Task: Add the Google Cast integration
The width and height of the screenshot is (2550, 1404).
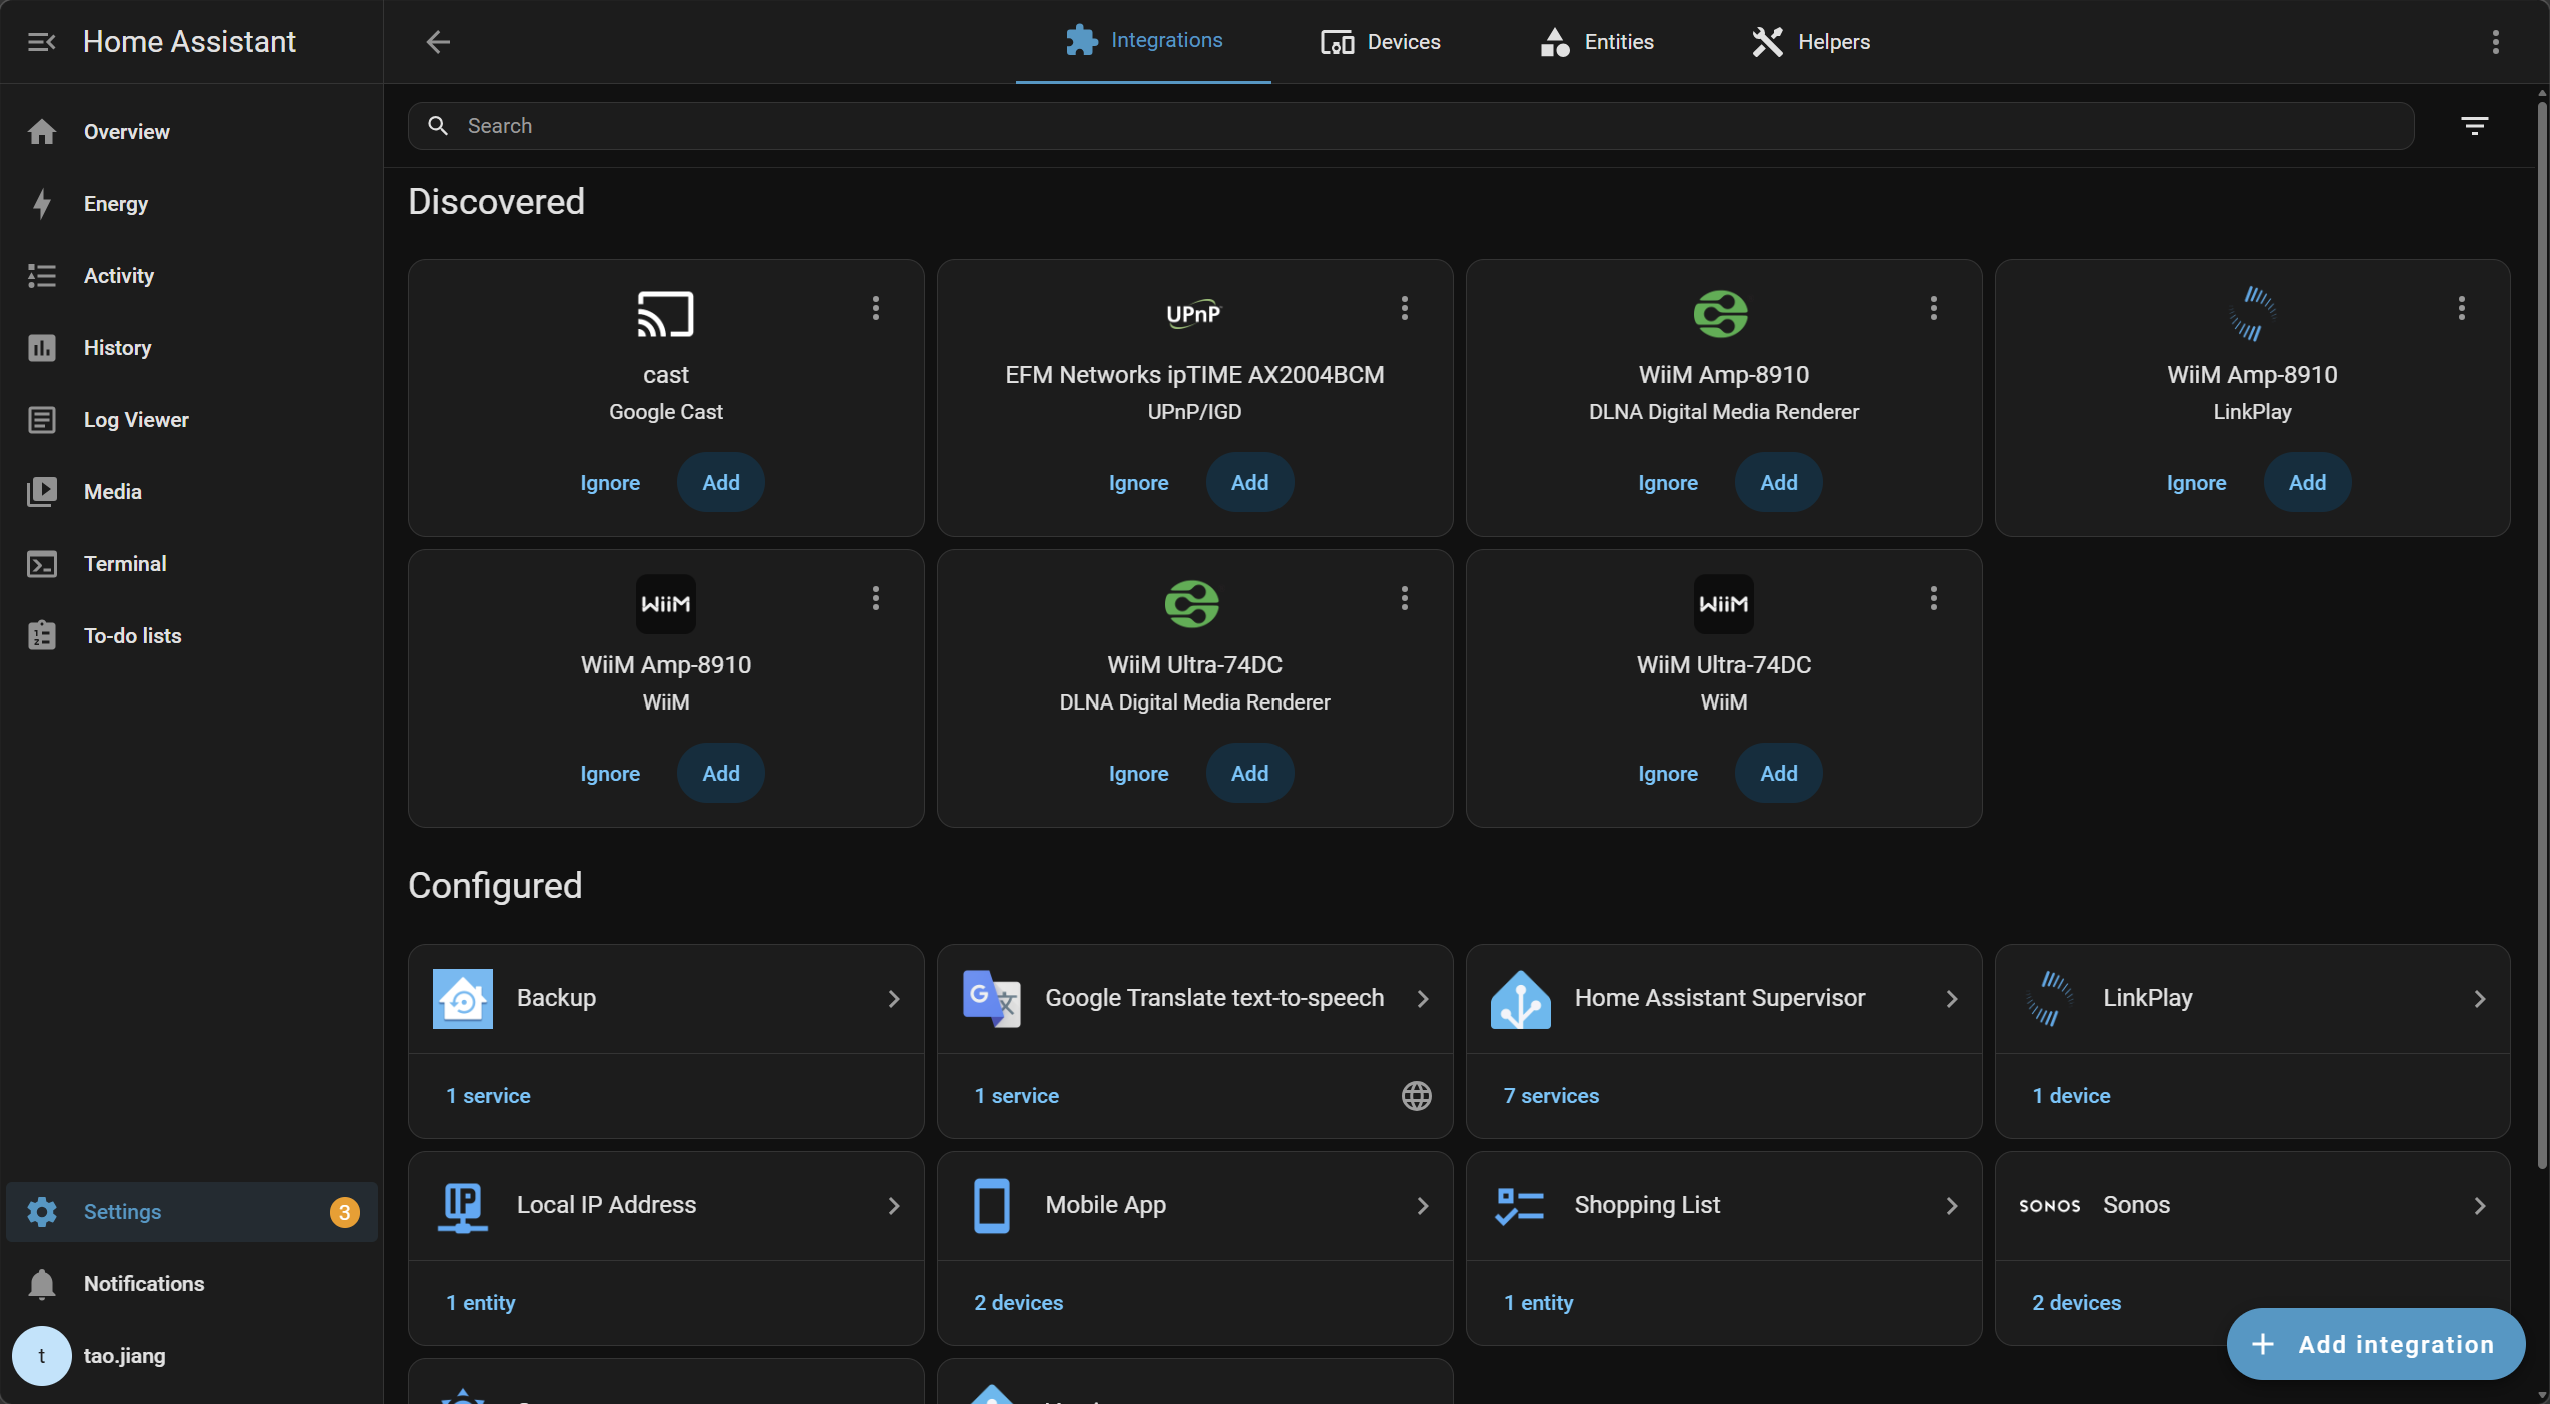Action: pos(720,483)
